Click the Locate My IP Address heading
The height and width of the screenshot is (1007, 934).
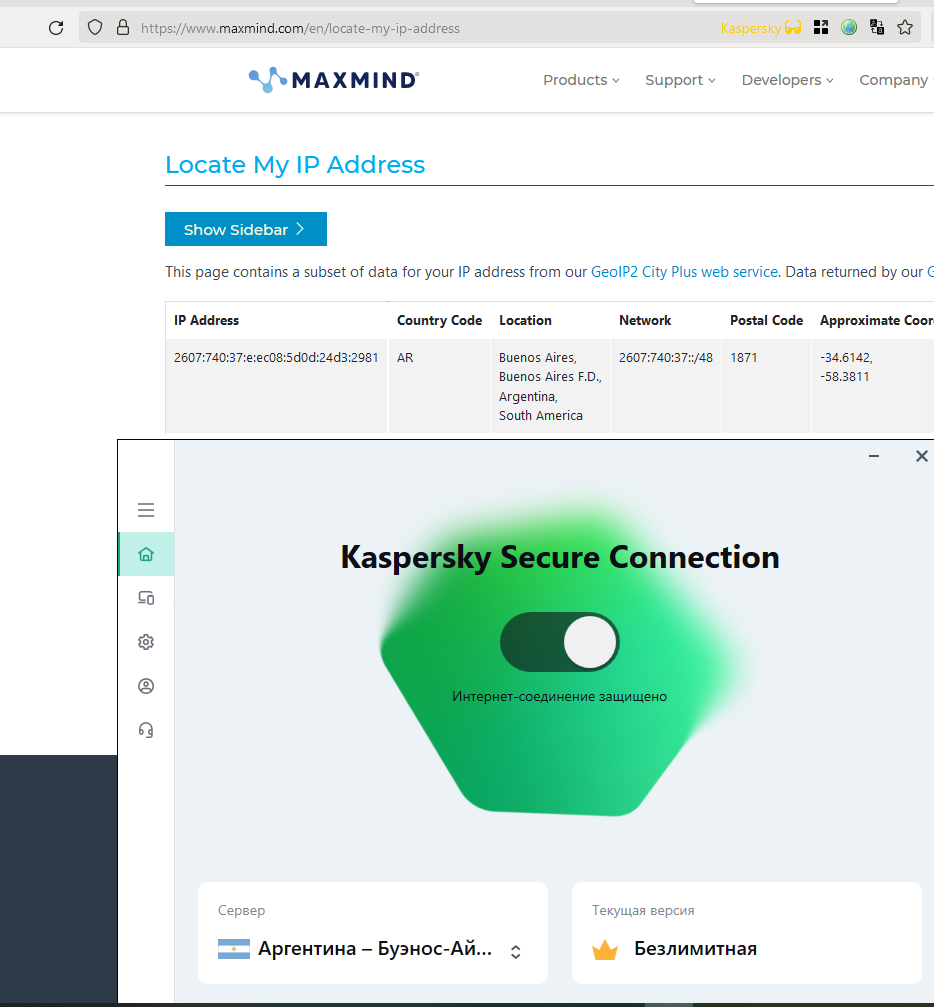click(295, 165)
